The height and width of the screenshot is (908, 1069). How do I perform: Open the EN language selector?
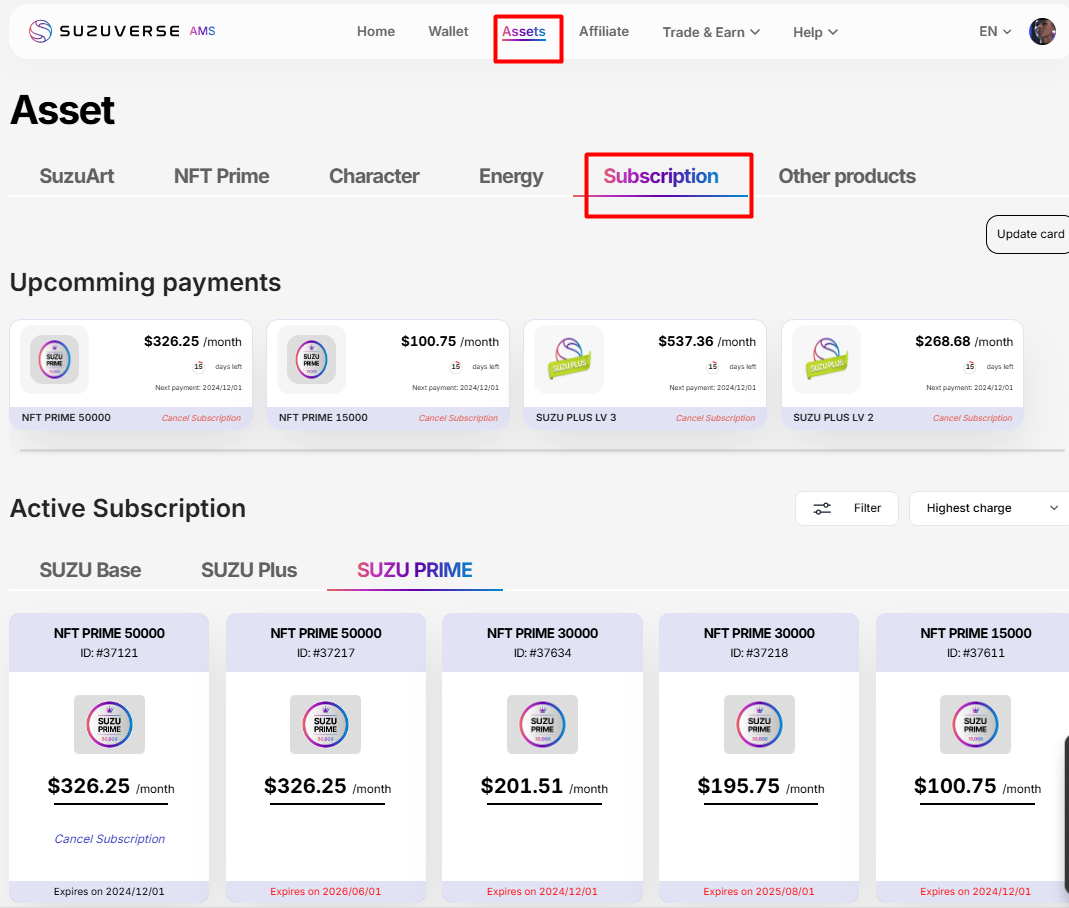[995, 32]
